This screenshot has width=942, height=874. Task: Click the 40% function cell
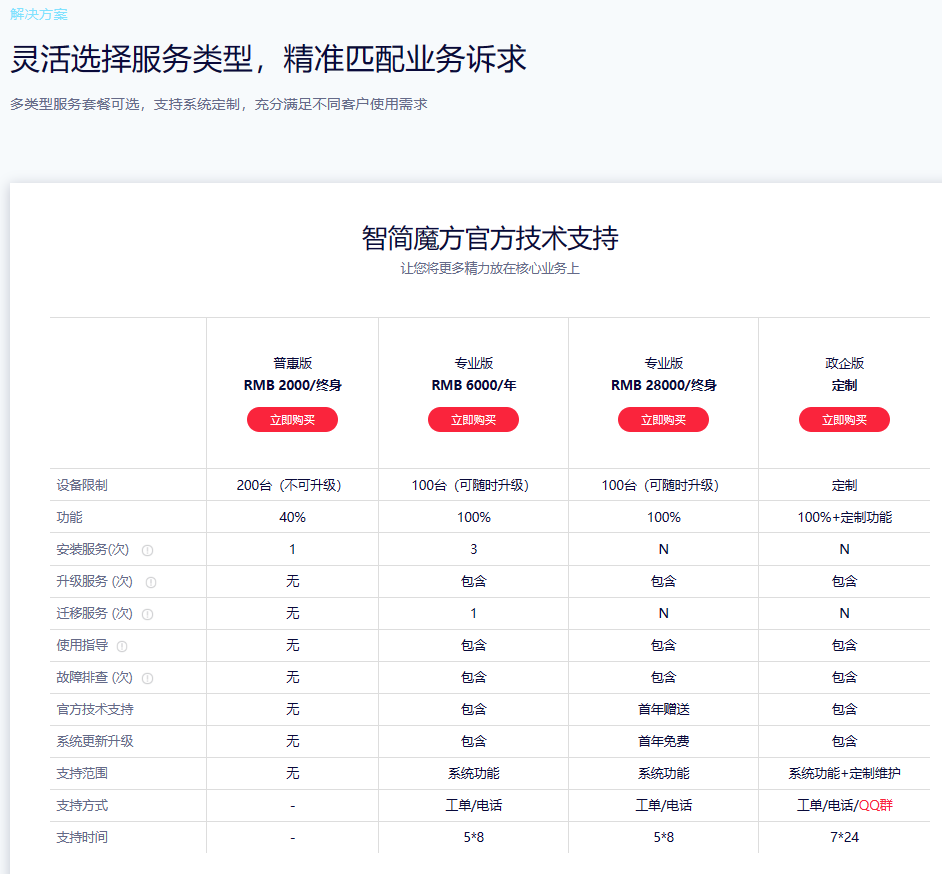pyautogui.click(x=293, y=517)
